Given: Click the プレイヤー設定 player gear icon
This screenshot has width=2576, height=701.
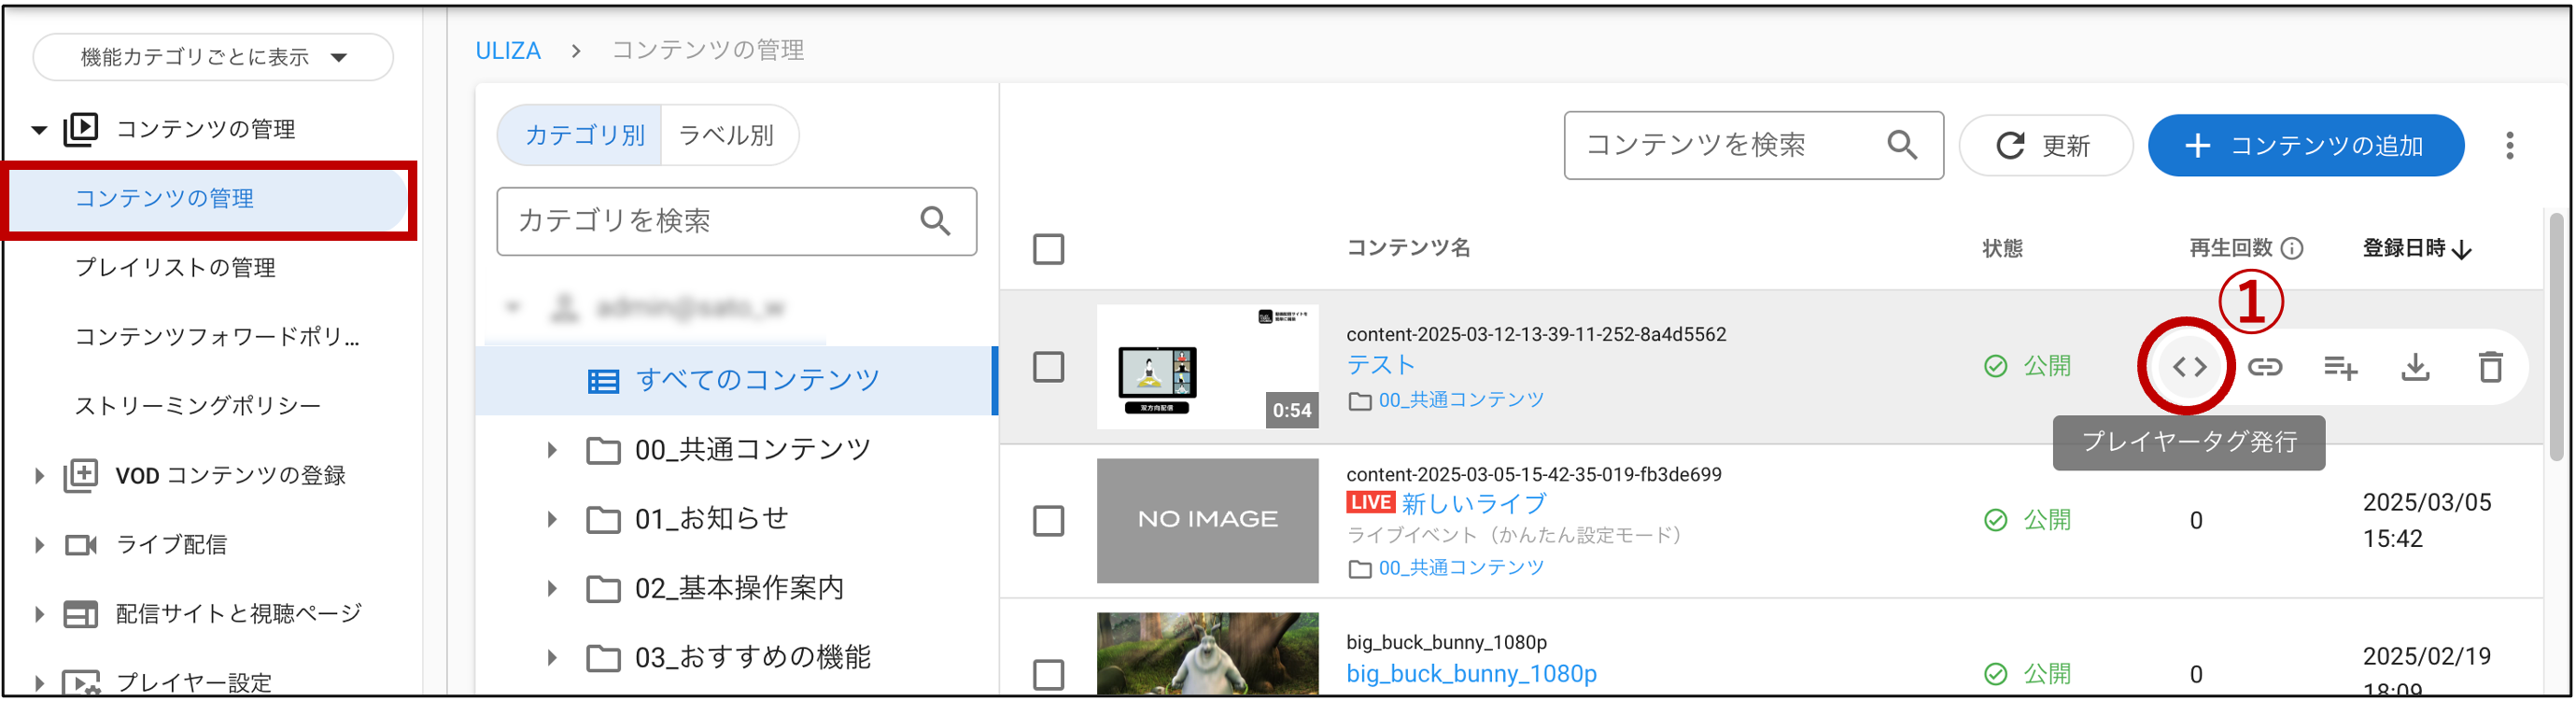Looking at the screenshot, I should [81, 683].
